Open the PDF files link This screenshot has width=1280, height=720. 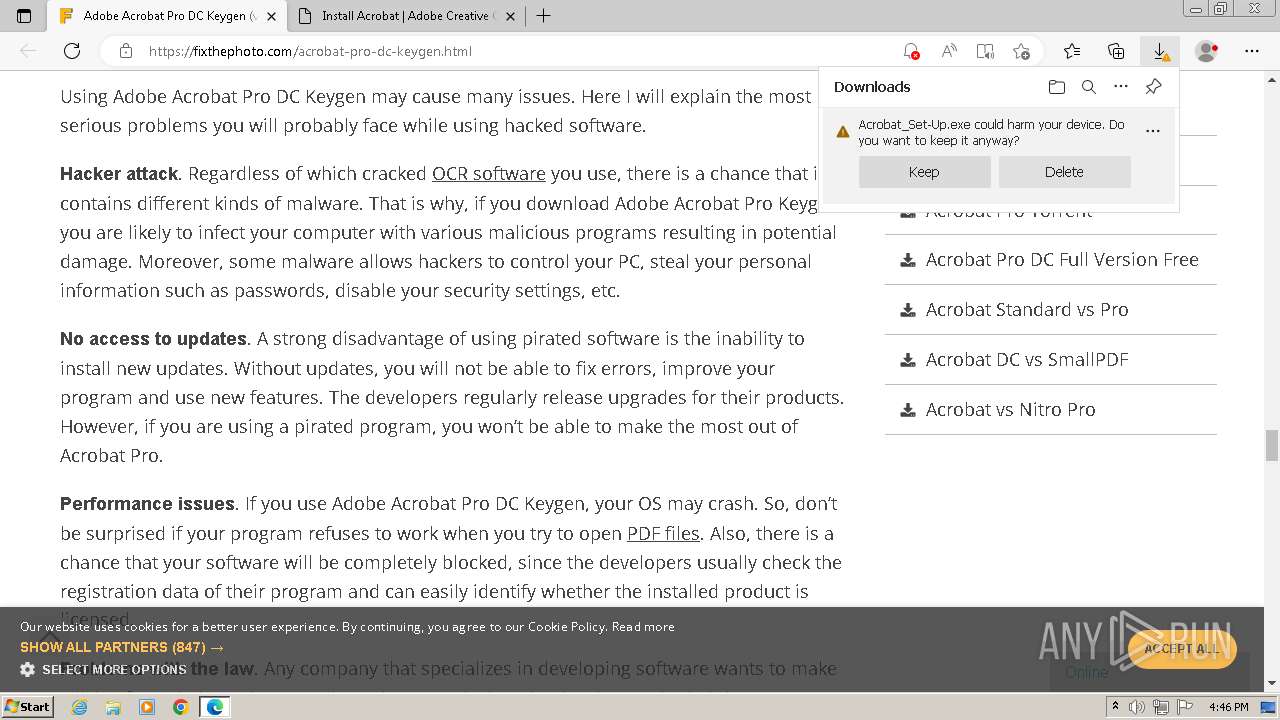click(663, 533)
